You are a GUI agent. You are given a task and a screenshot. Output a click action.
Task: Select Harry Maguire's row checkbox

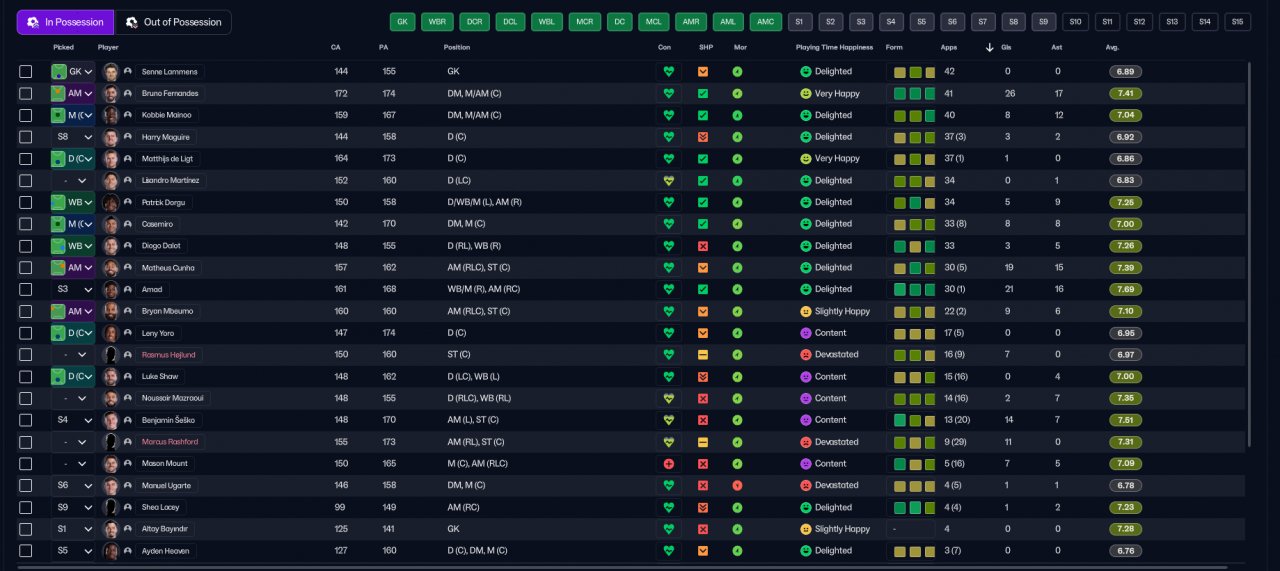coord(25,137)
